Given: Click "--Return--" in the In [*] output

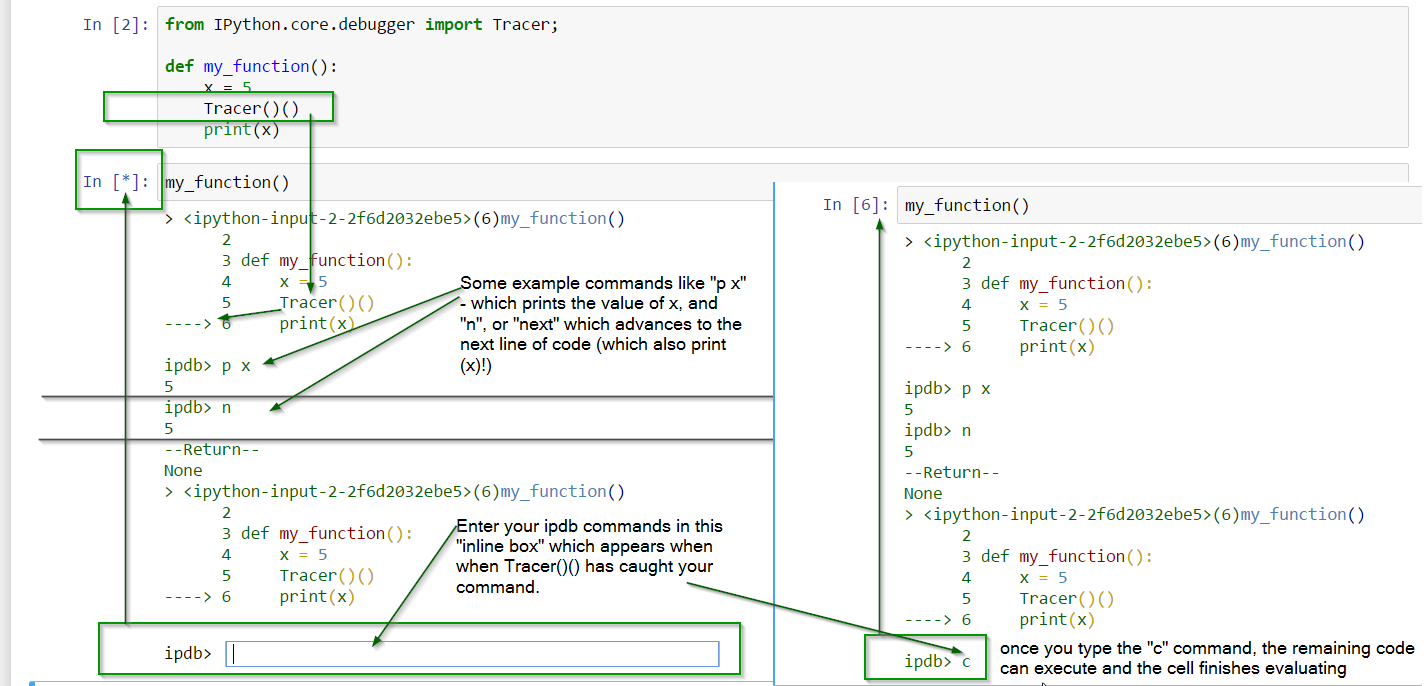Looking at the screenshot, I should click(212, 449).
